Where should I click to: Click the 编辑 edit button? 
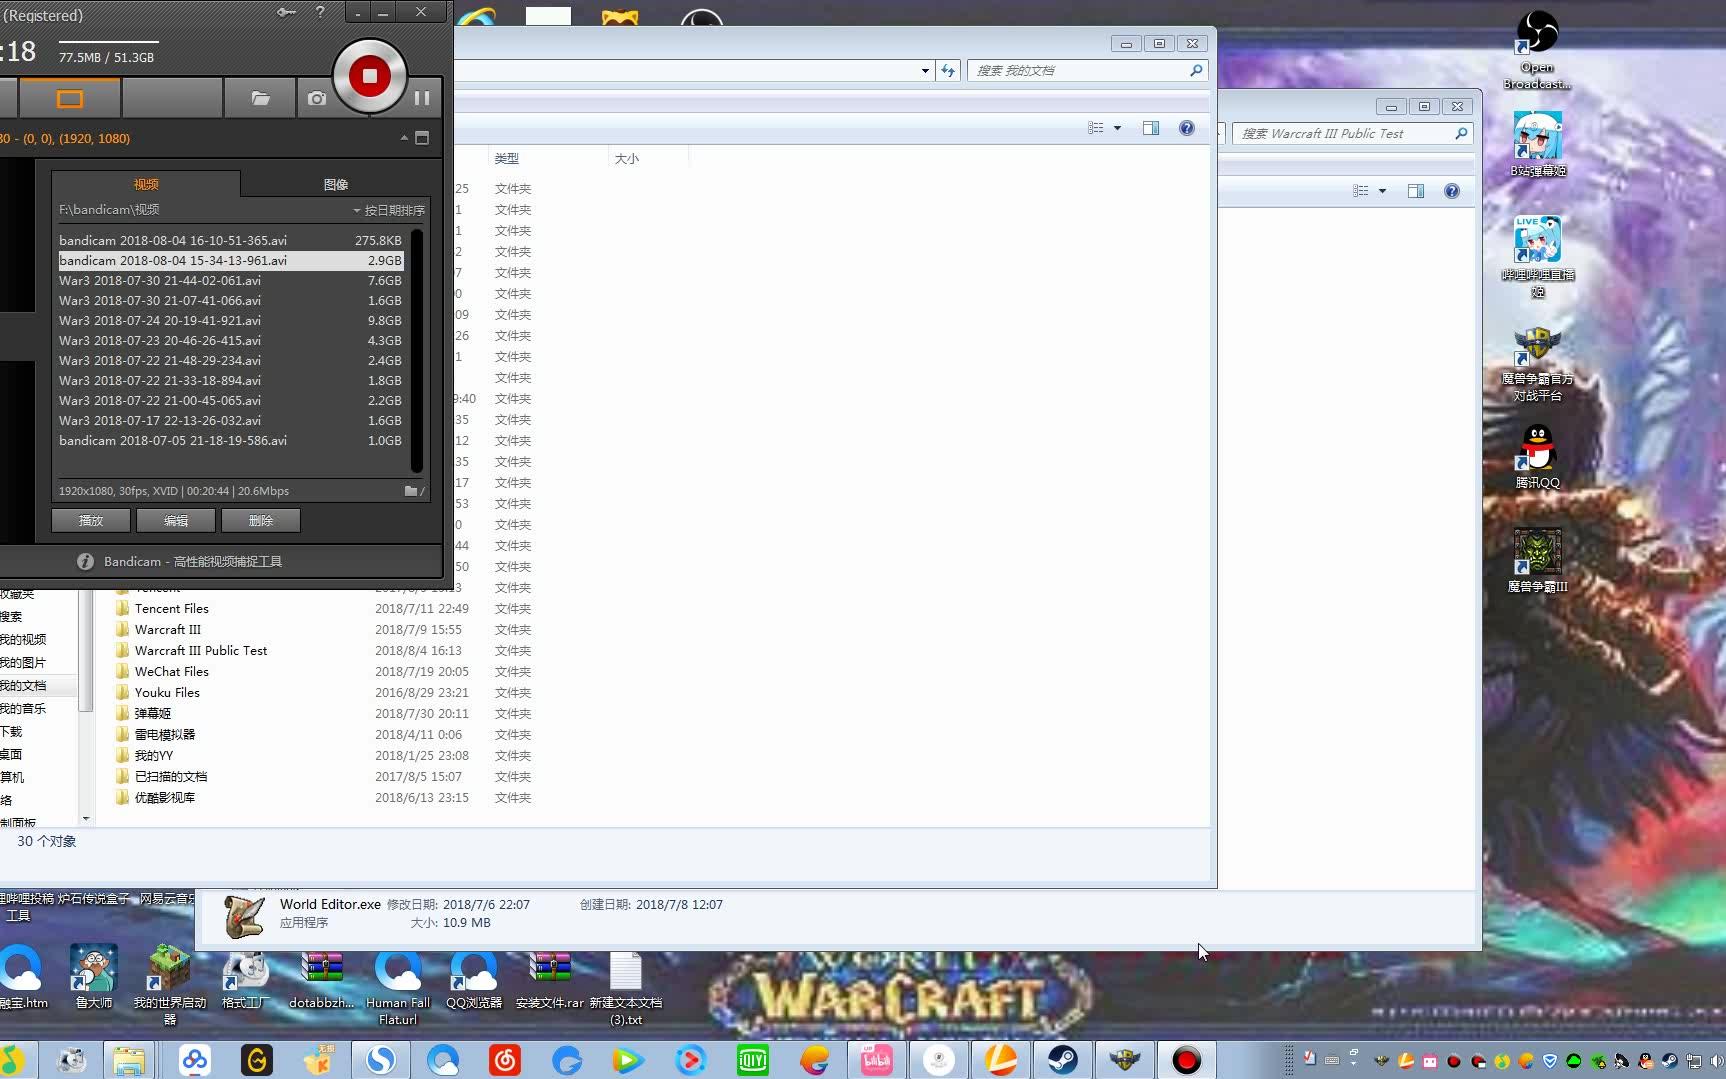point(176,520)
